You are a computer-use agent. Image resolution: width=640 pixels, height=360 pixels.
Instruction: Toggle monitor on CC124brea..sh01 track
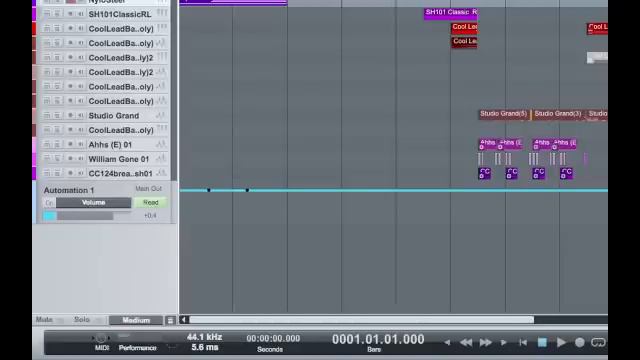tap(80, 173)
